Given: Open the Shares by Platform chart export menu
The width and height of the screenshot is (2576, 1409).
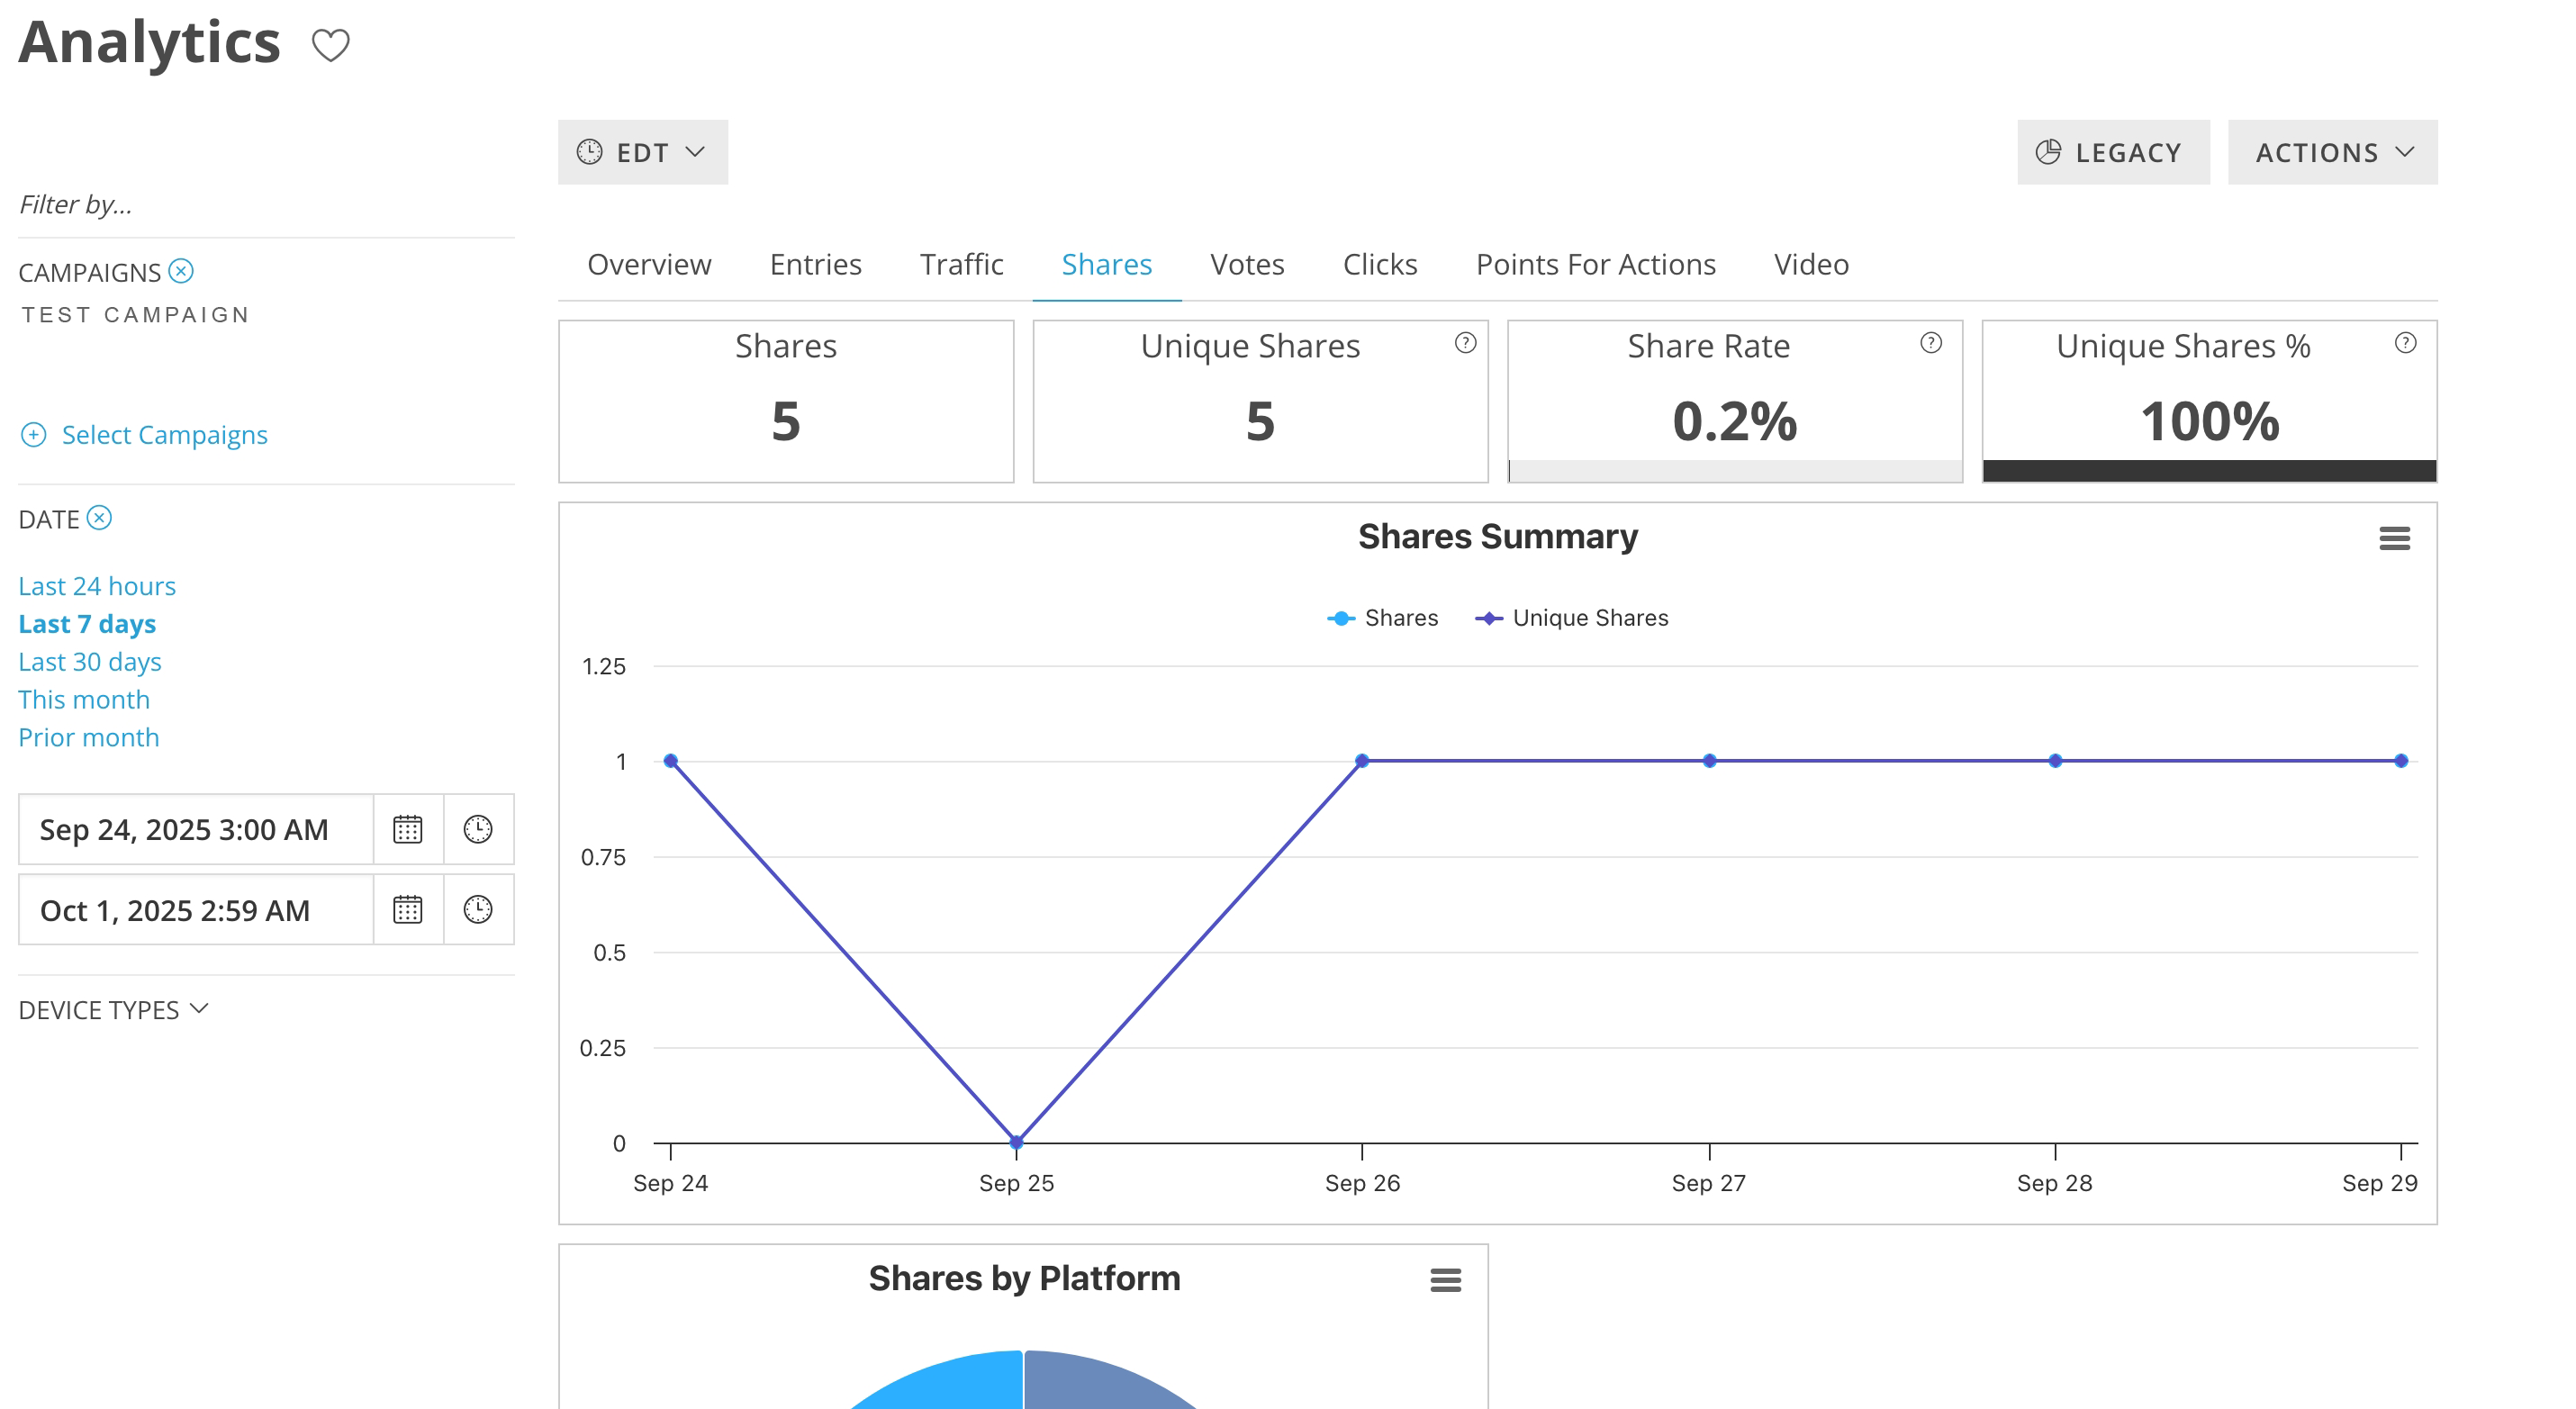Looking at the screenshot, I should 1445,1279.
